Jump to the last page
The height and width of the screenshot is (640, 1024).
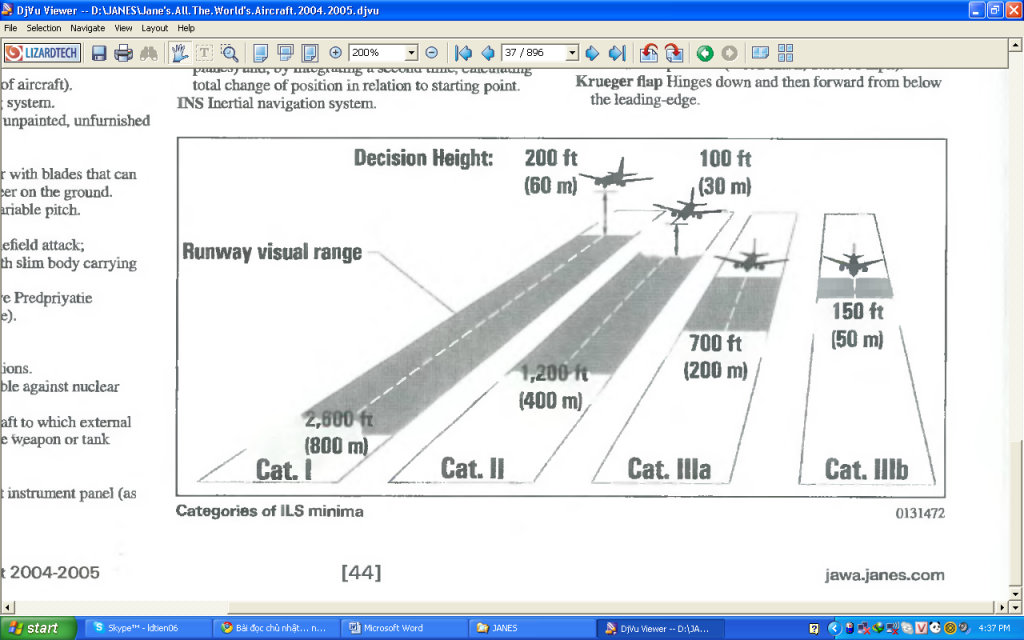(x=616, y=53)
